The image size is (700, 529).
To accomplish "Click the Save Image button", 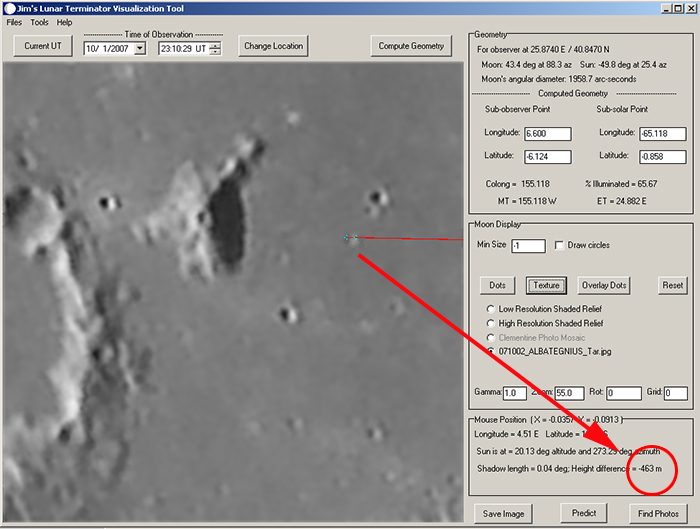I will (503, 514).
